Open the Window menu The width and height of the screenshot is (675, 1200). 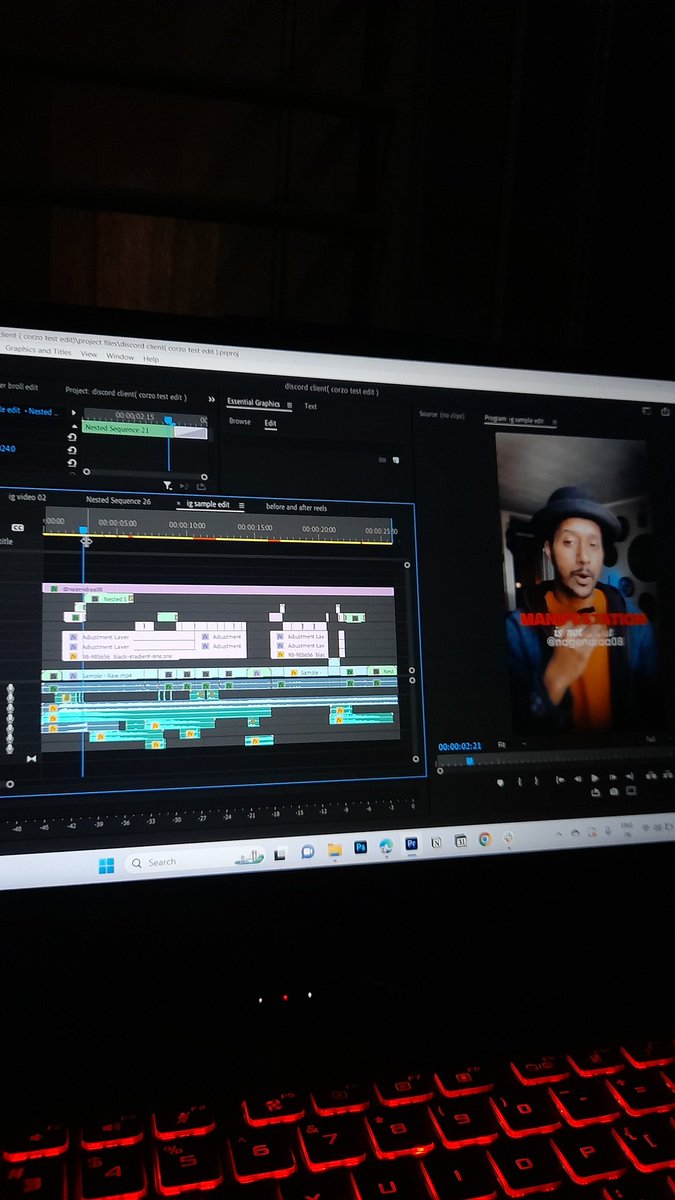(x=120, y=356)
